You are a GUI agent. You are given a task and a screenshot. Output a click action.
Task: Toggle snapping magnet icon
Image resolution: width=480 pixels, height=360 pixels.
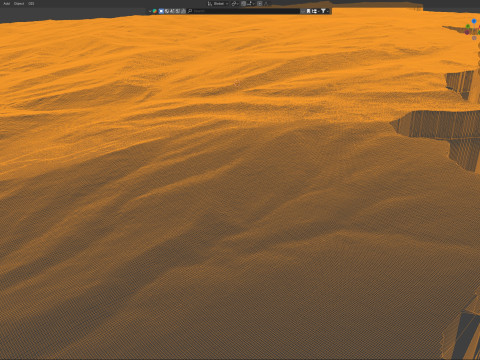tap(243, 3)
